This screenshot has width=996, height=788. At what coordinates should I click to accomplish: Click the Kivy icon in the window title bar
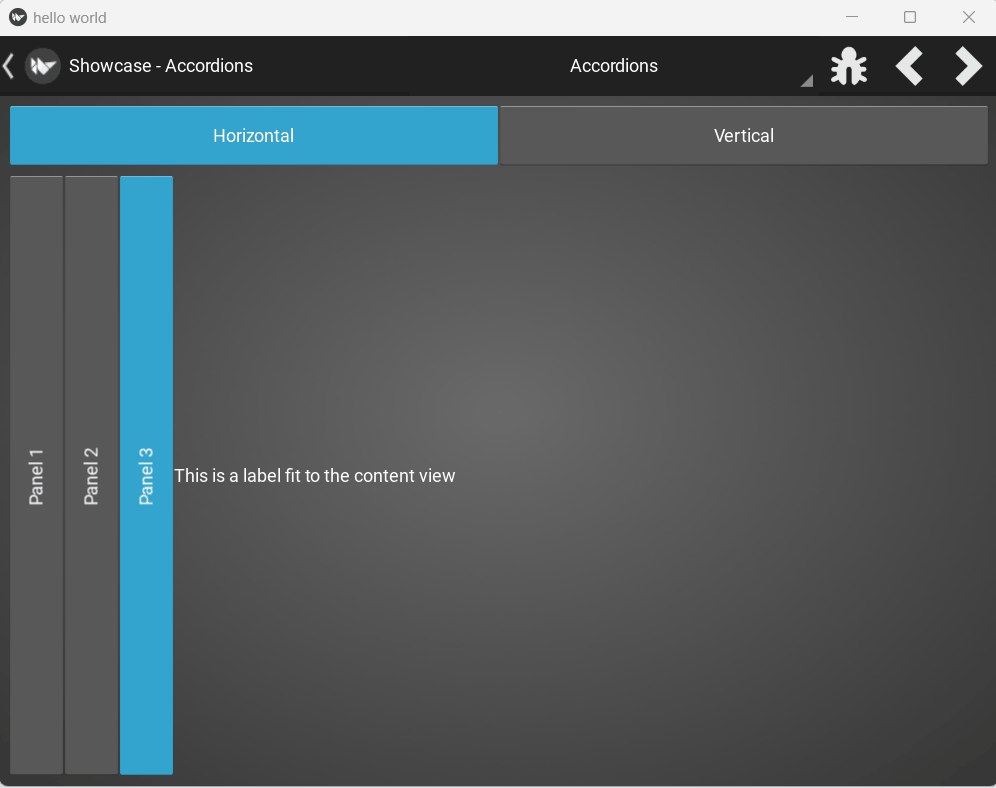tap(18, 17)
